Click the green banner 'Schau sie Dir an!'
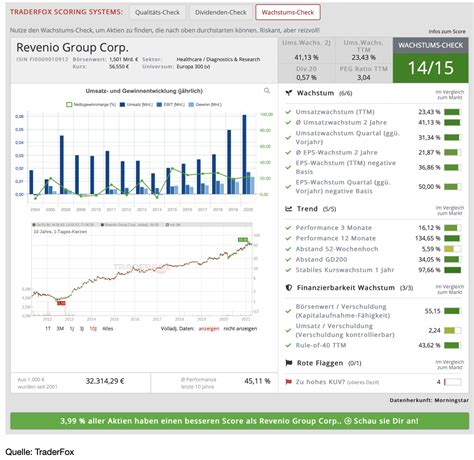 239,421
